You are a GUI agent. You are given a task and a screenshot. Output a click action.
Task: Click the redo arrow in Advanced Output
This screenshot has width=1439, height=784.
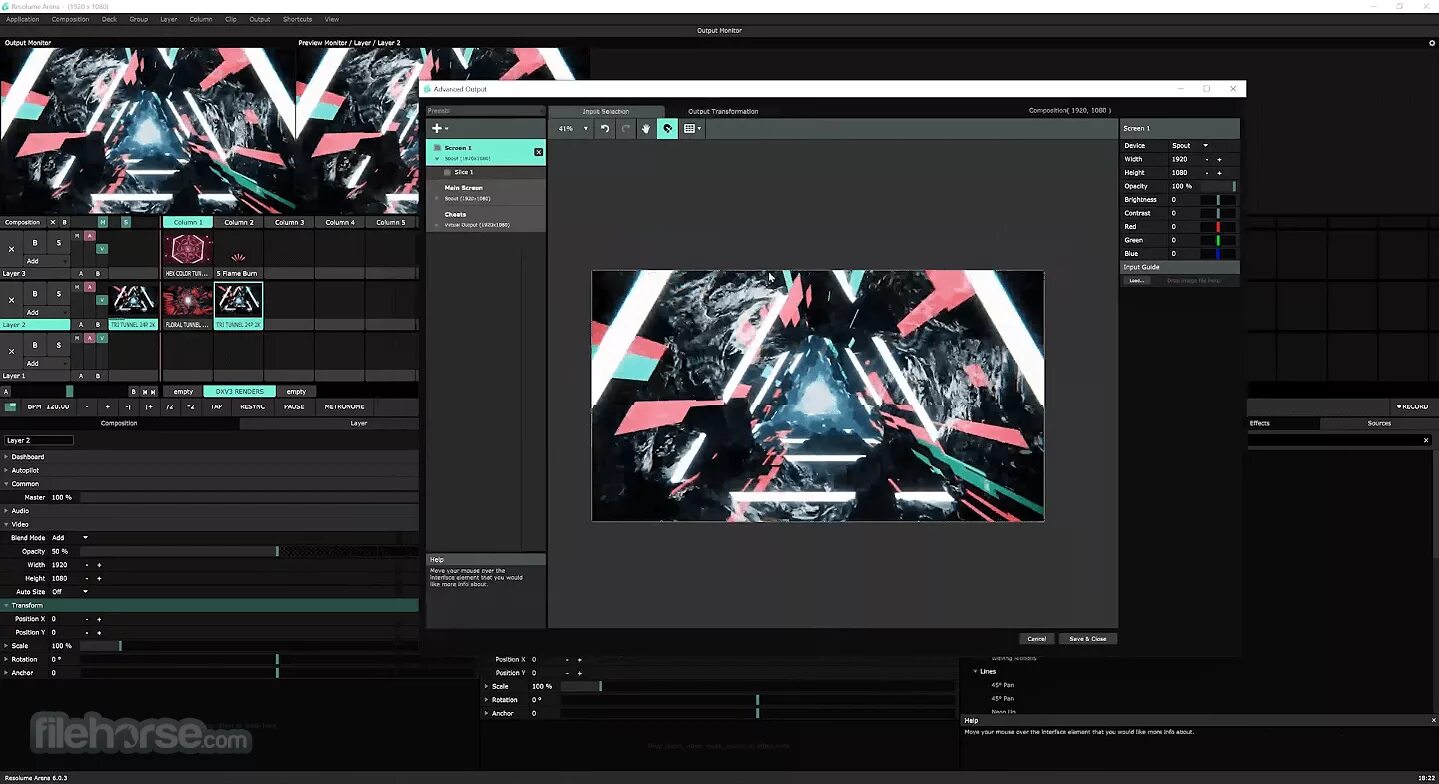pyautogui.click(x=626, y=129)
